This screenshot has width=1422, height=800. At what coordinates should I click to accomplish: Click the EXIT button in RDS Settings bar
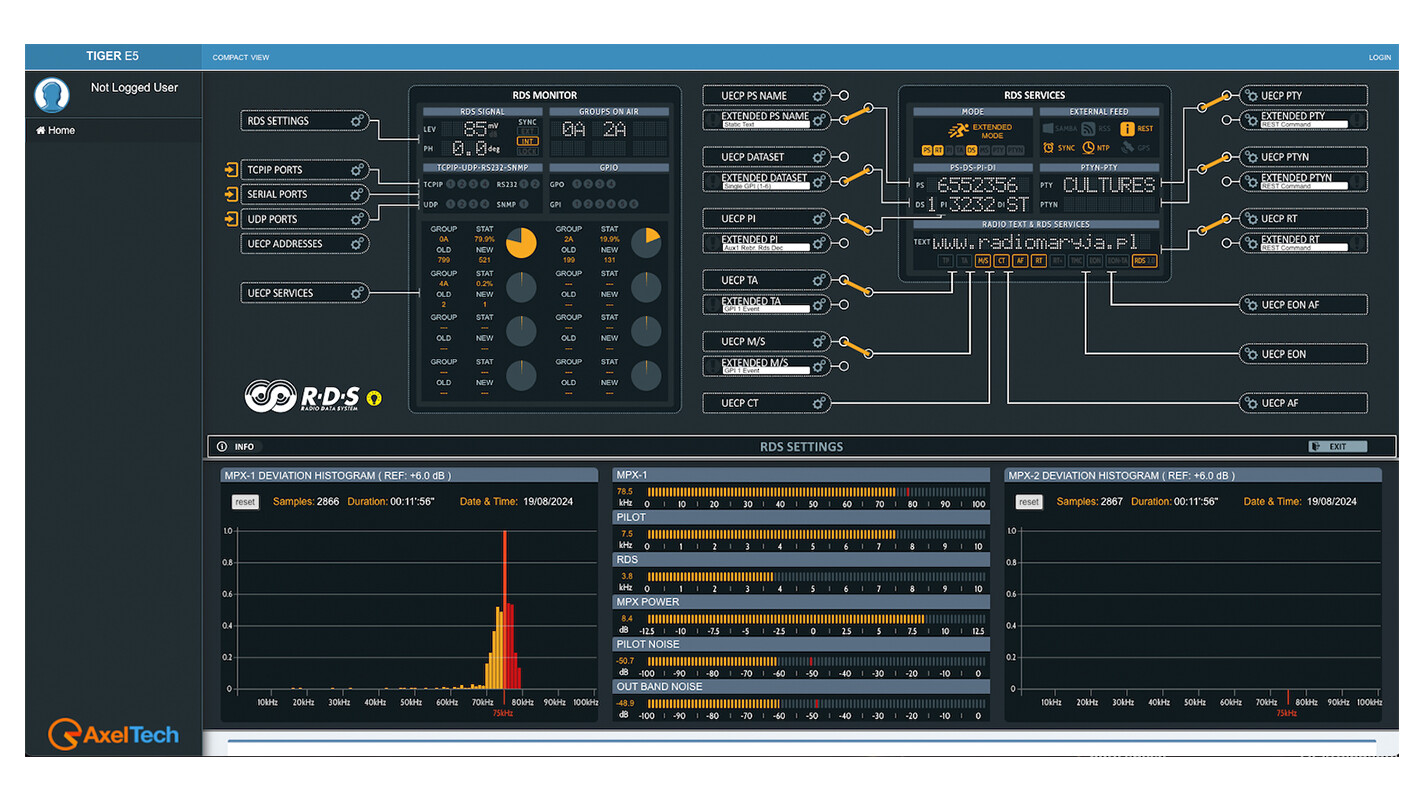click(1336, 447)
